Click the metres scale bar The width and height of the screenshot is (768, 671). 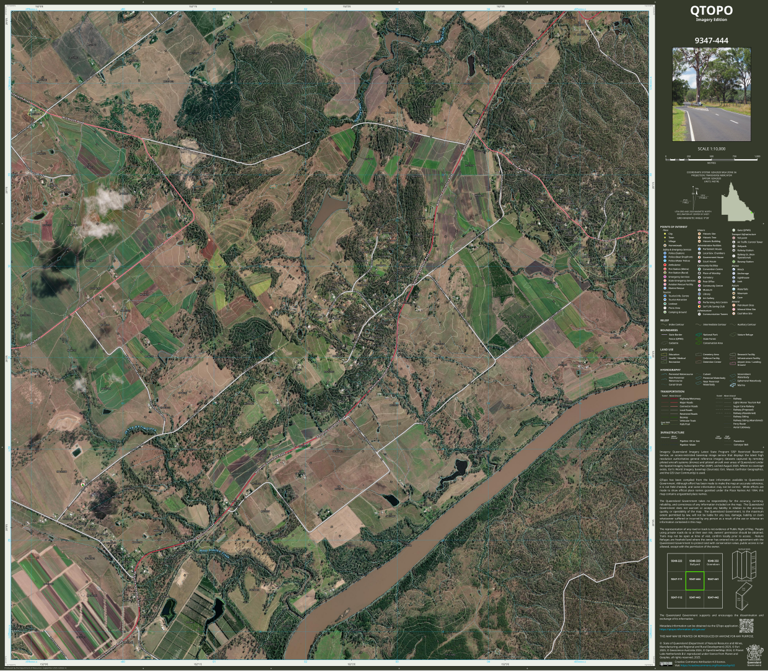(713, 159)
